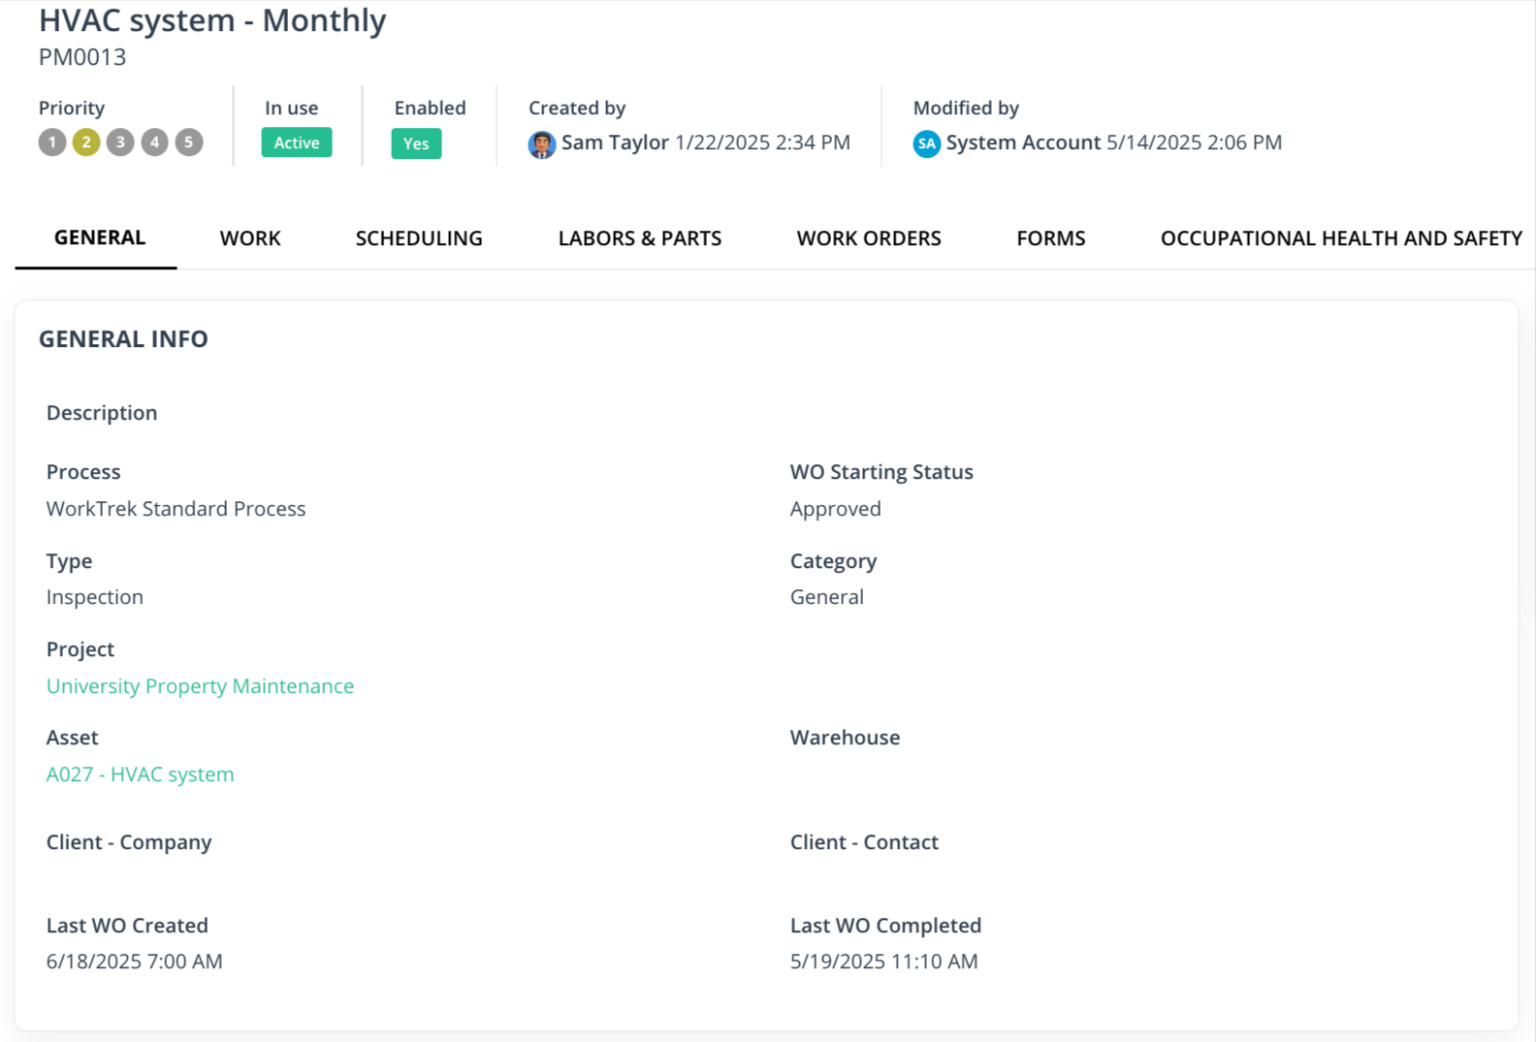Toggle the Enabled Yes badge
Viewport: 1536px width, 1042px height.
pyautogui.click(x=416, y=143)
